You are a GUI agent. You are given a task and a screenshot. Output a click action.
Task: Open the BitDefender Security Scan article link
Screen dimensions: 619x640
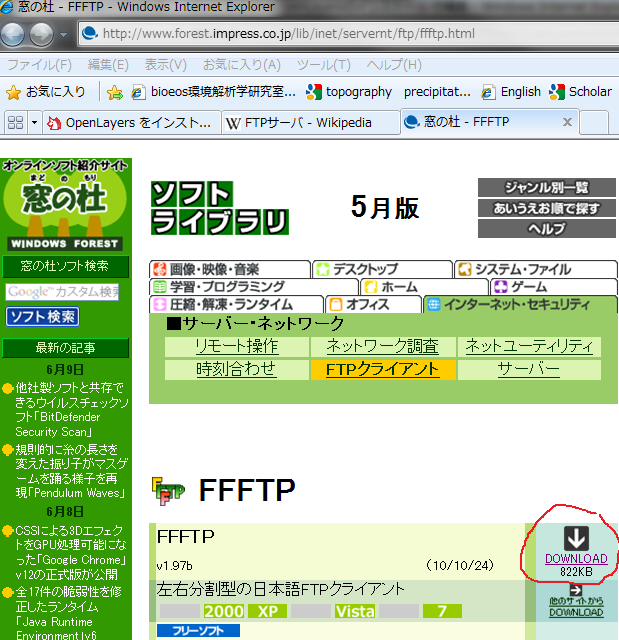pos(71,409)
